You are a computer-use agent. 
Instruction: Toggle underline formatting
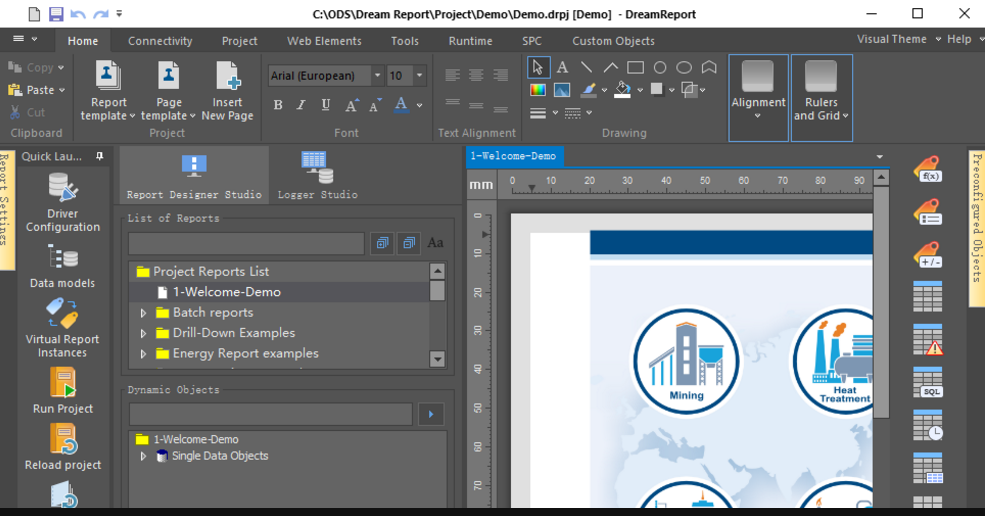click(325, 105)
